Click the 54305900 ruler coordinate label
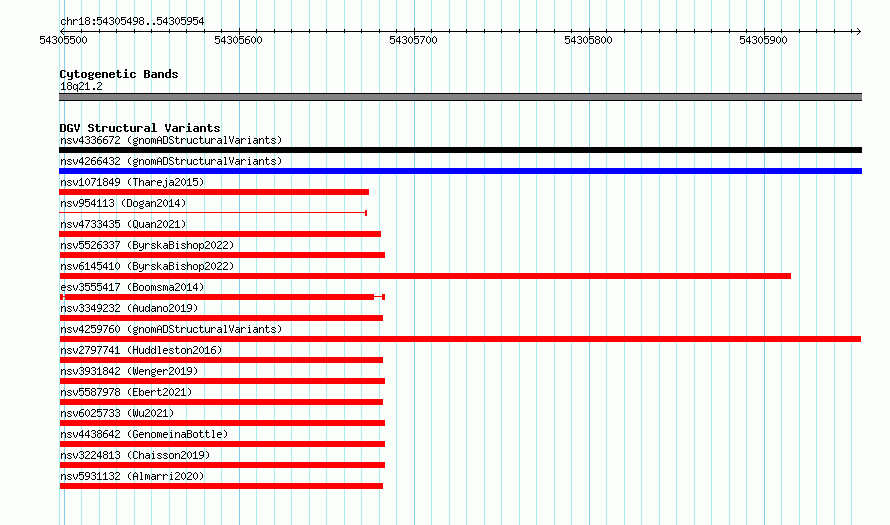Image resolution: width=890 pixels, height=525 pixels. click(763, 40)
